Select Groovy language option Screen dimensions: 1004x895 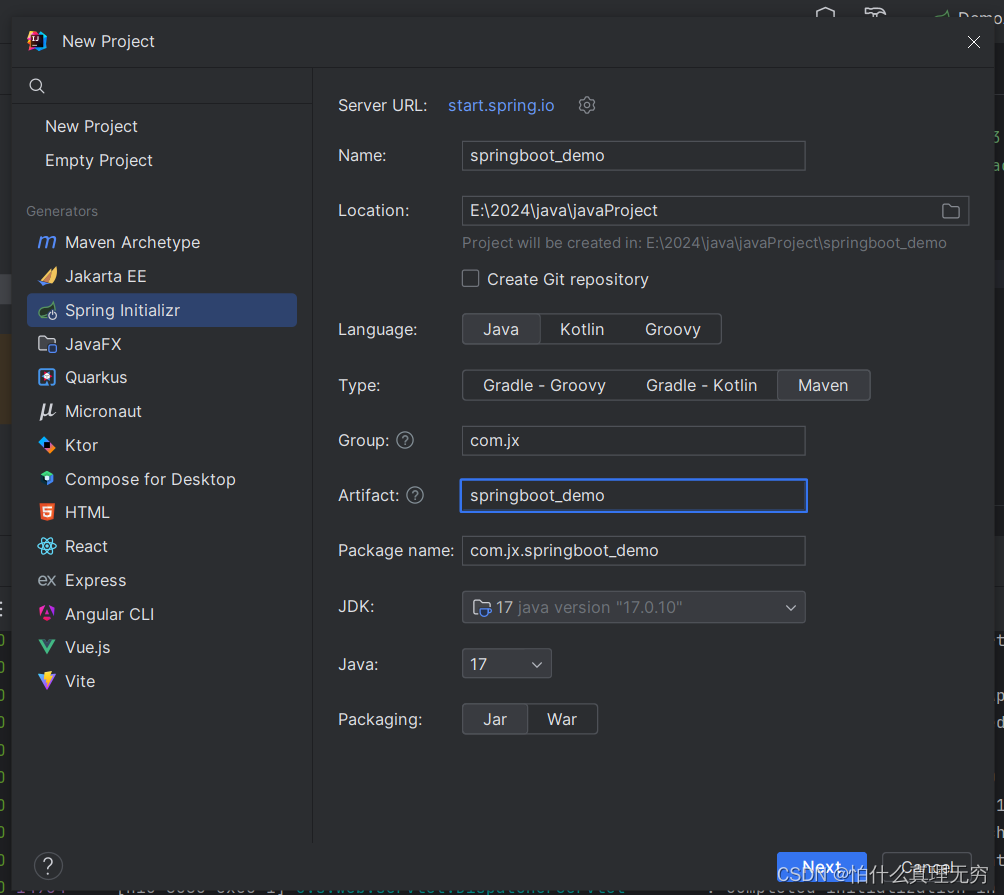click(x=672, y=329)
